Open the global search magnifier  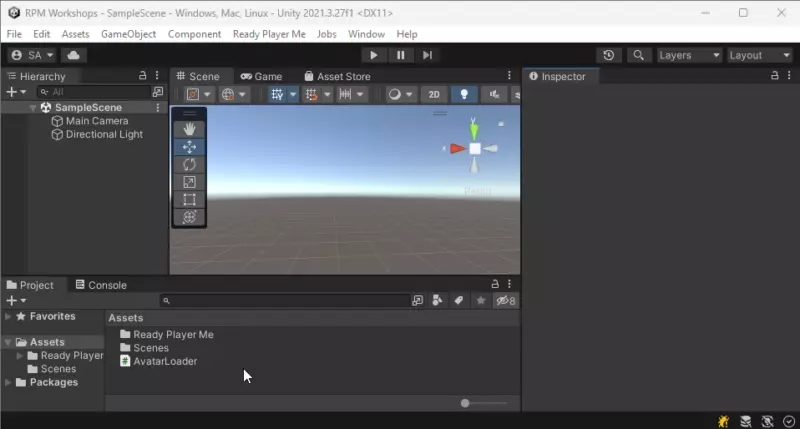[x=638, y=55]
